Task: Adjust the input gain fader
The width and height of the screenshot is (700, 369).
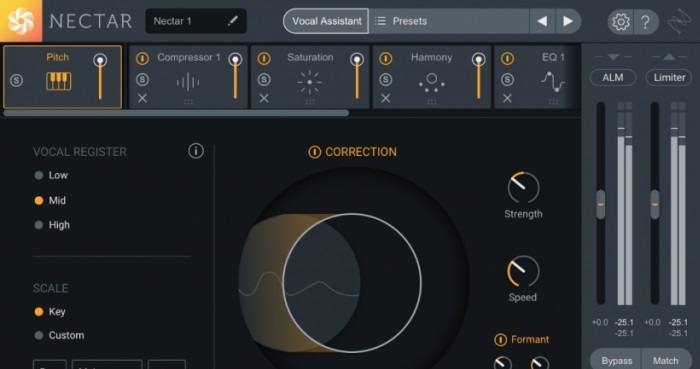Action: (601, 204)
